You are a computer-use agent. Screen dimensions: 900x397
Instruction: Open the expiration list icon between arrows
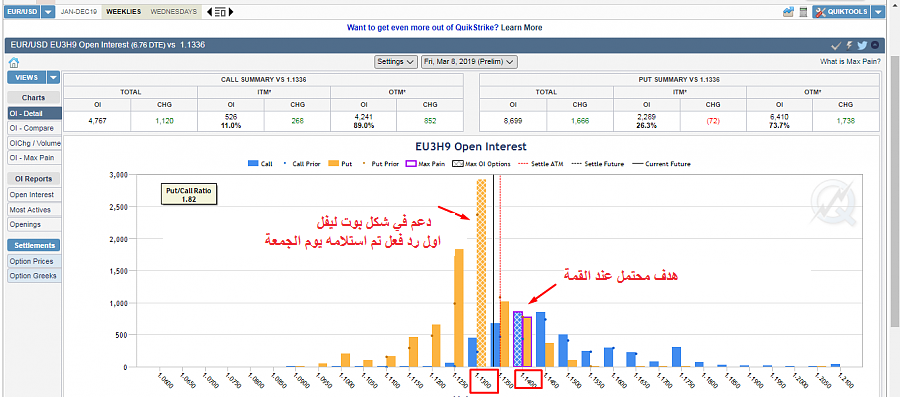pos(220,12)
